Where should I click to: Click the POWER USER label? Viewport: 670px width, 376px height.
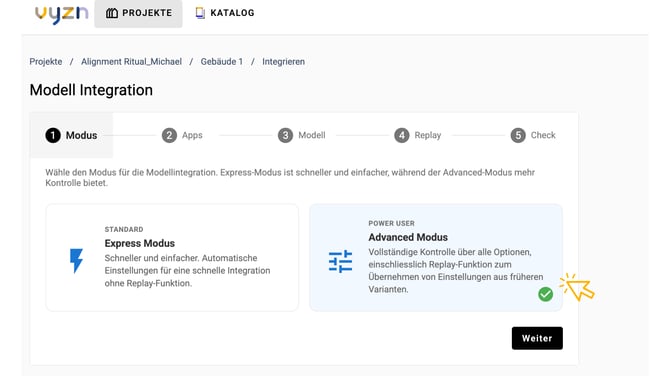pos(391,223)
